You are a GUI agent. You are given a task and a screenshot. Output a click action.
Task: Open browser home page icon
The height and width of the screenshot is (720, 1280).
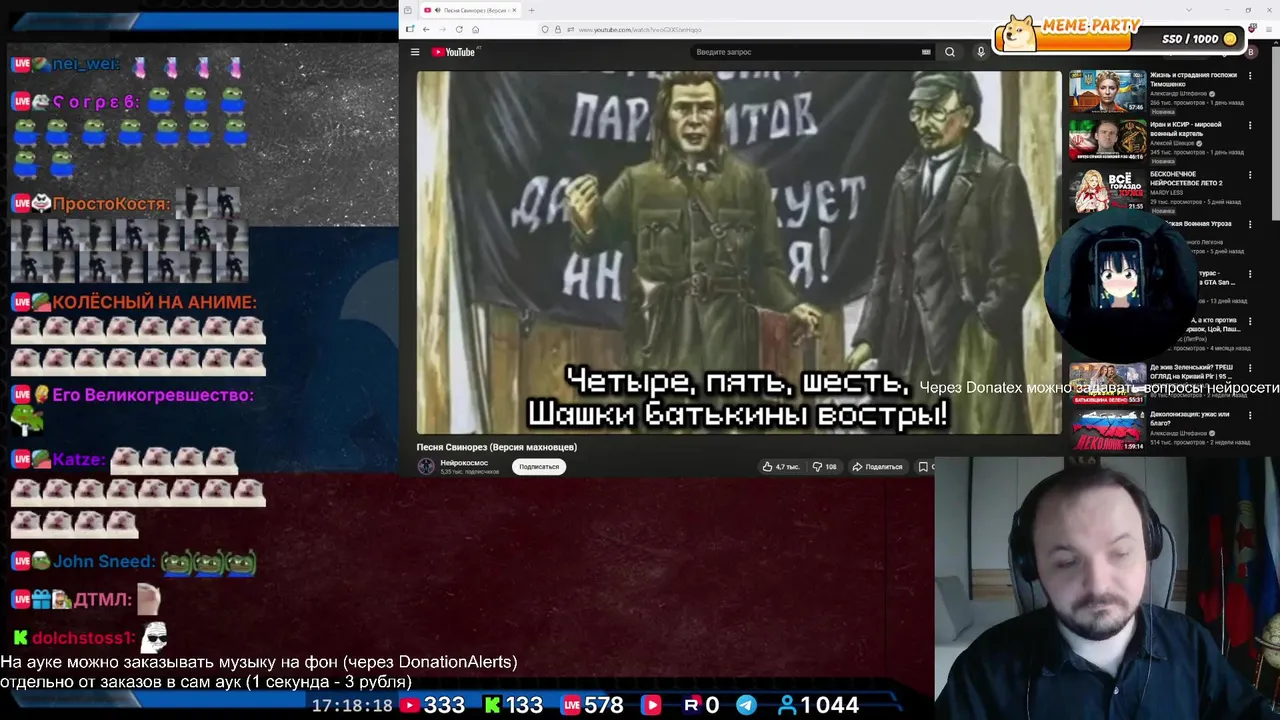click(475, 29)
